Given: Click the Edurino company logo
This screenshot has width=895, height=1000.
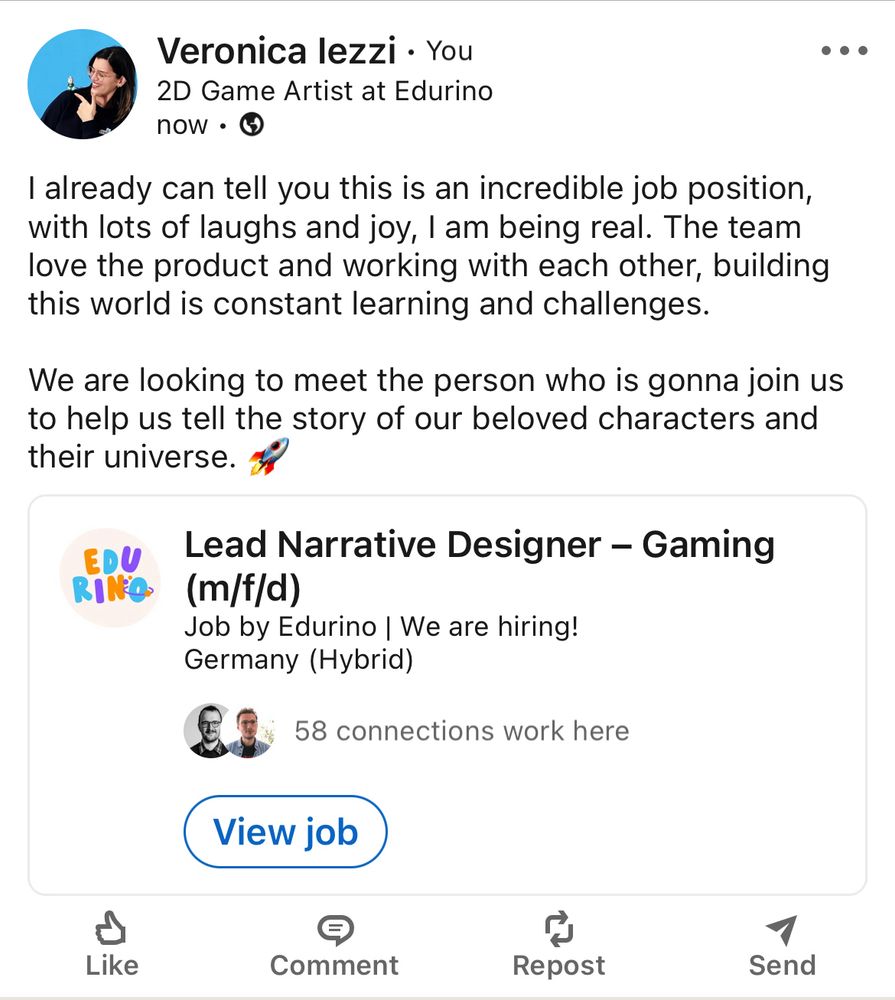Looking at the screenshot, I should (110, 577).
